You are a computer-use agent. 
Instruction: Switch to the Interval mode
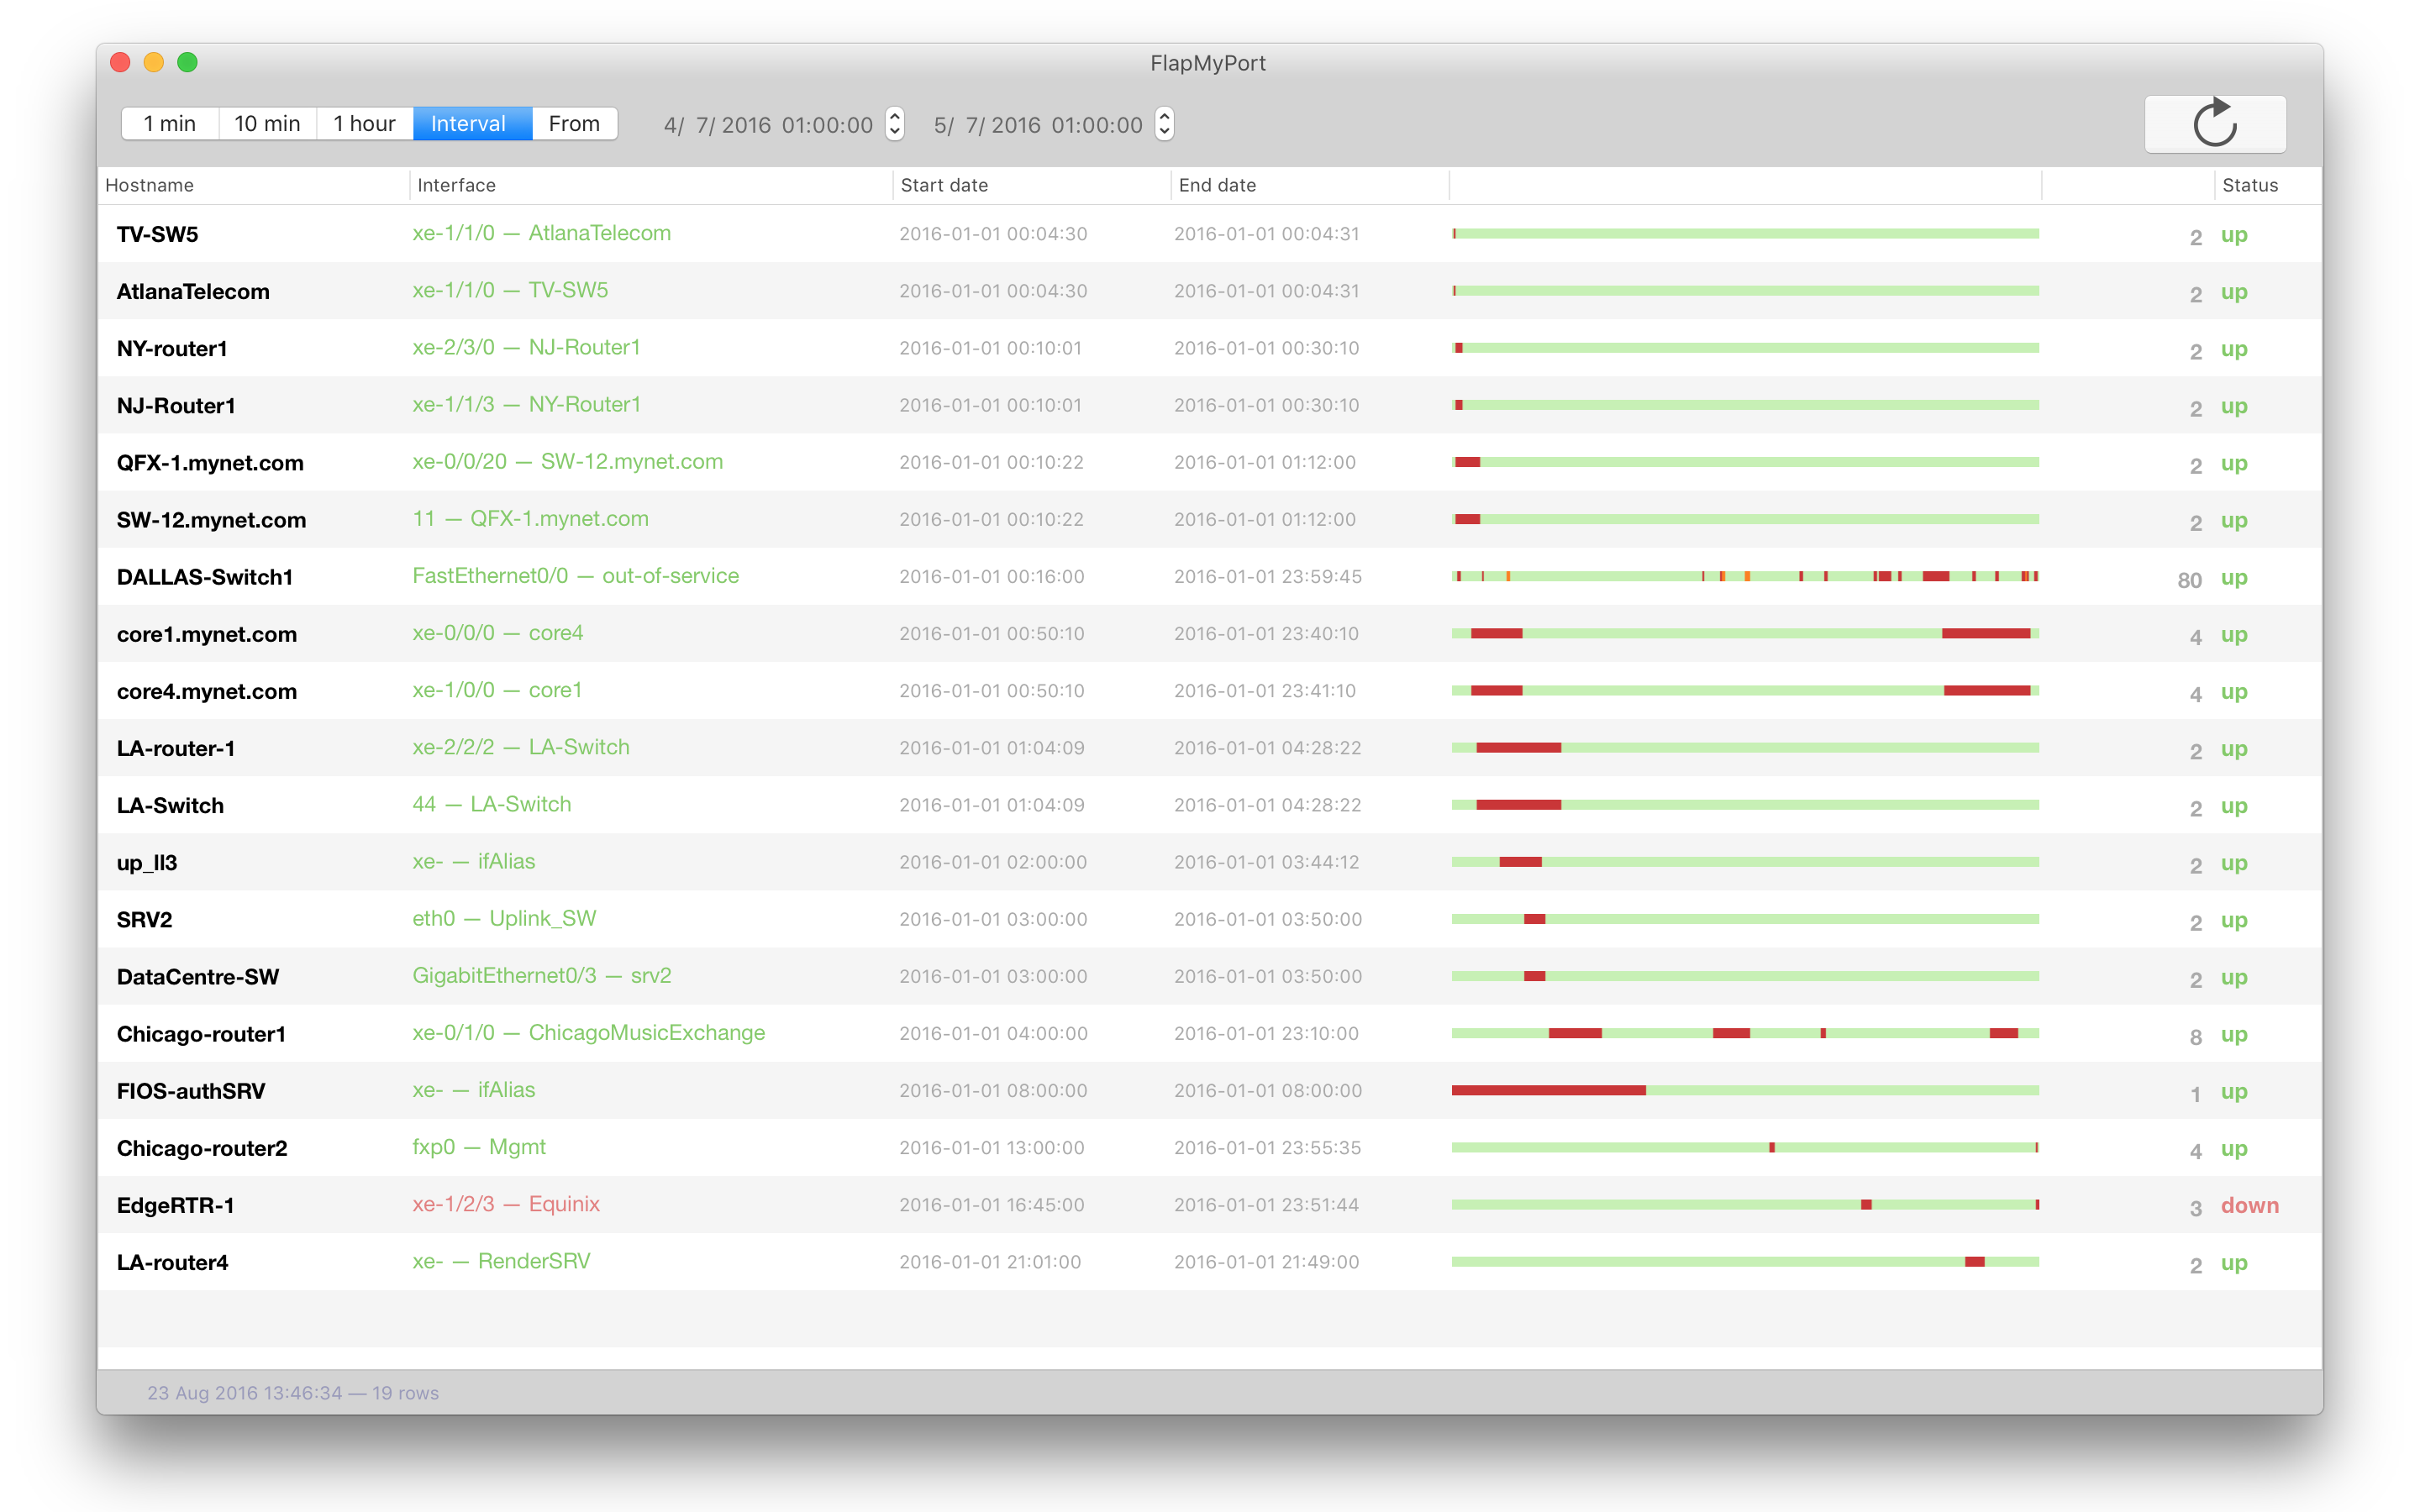(x=468, y=124)
